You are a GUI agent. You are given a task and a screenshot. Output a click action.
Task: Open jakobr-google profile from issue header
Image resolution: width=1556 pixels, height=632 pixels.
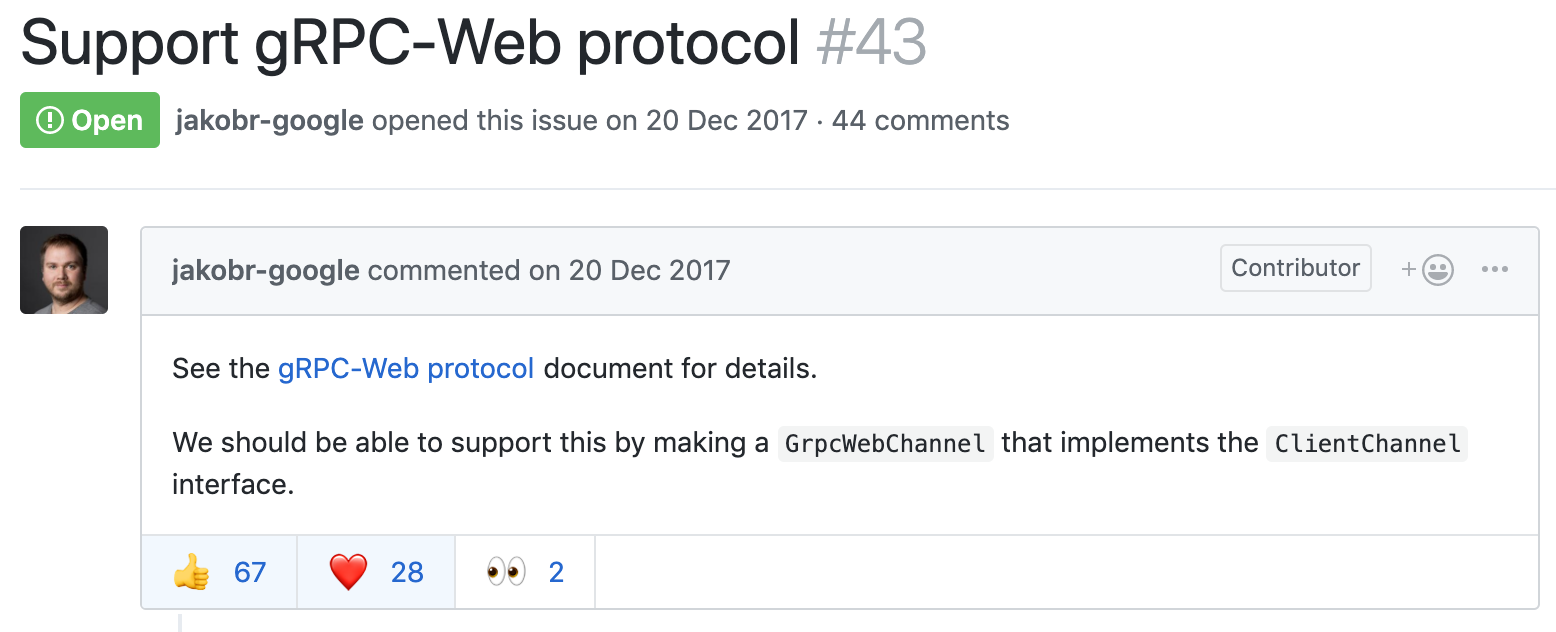(x=269, y=121)
